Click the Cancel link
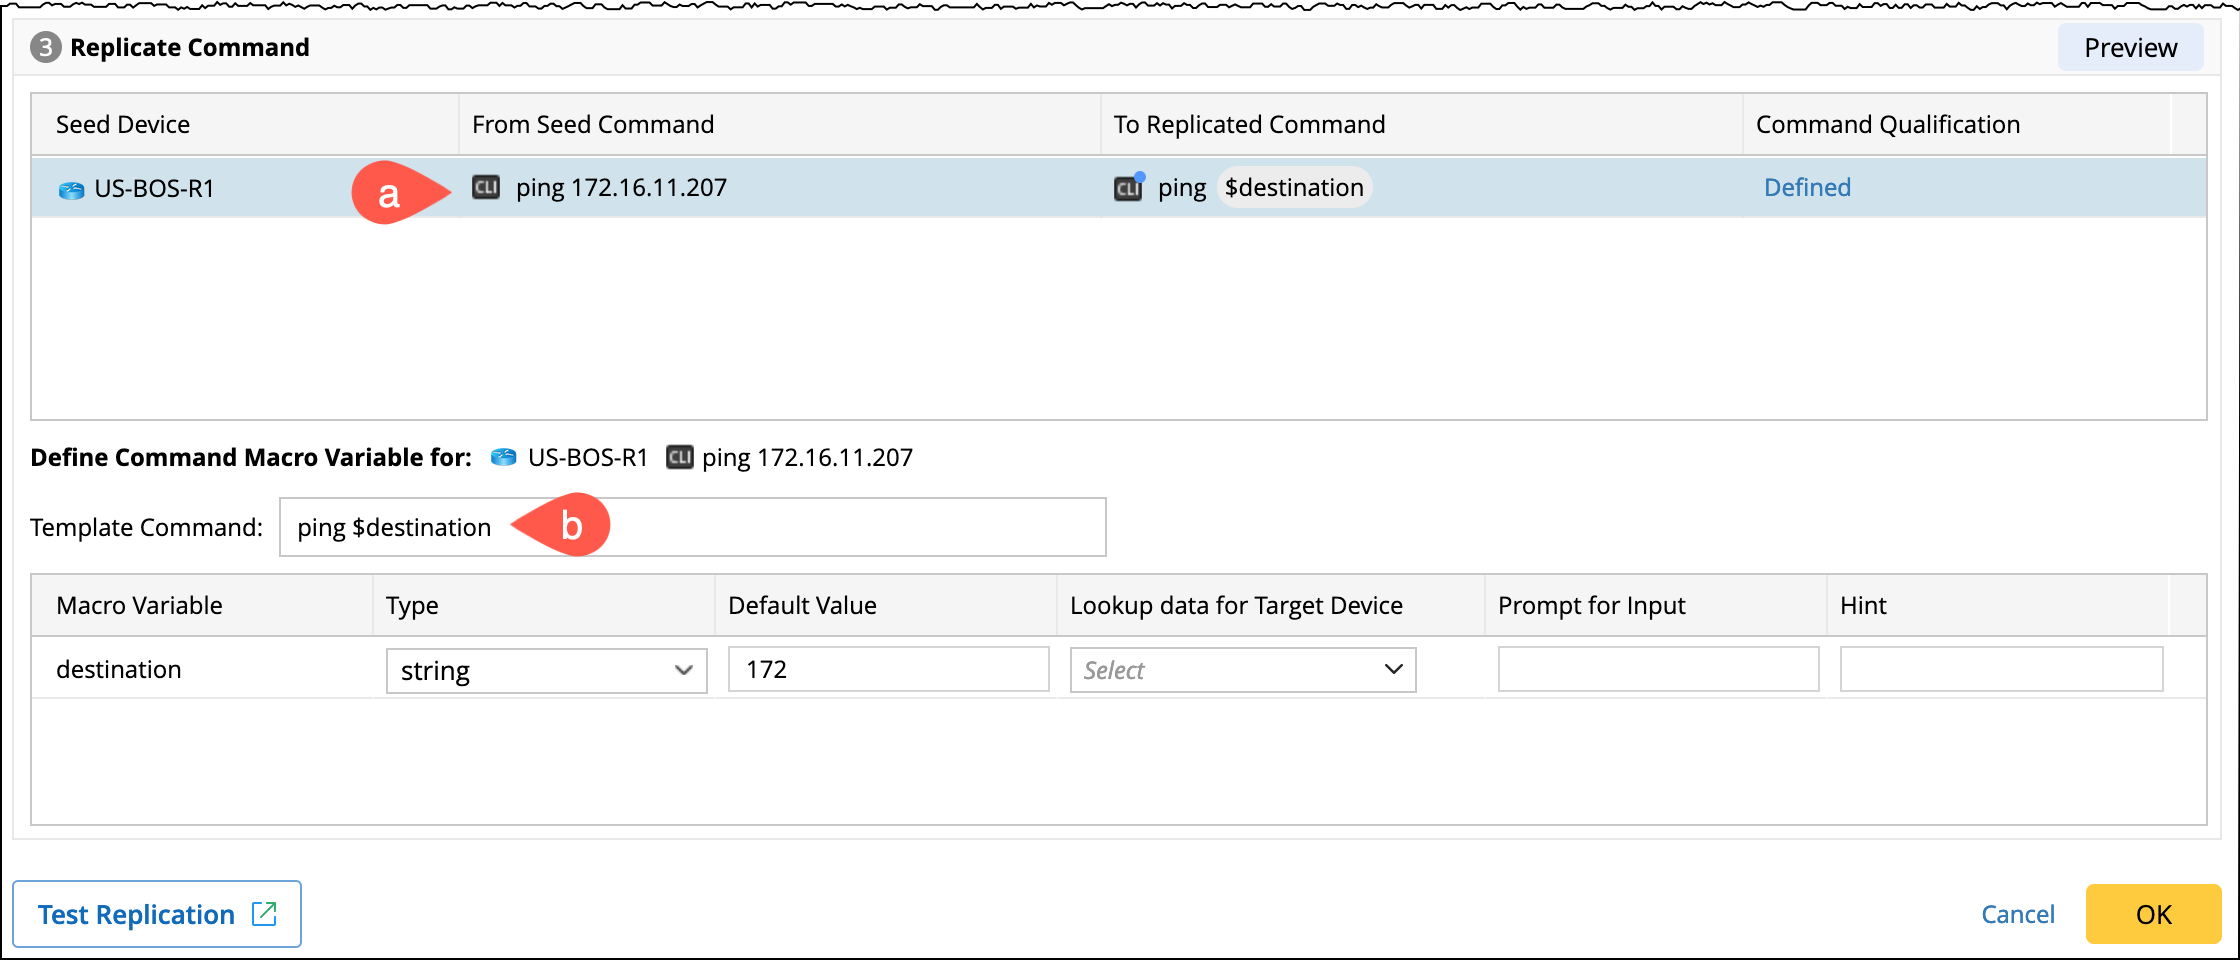This screenshot has height=960, width=2240. (x=2017, y=914)
